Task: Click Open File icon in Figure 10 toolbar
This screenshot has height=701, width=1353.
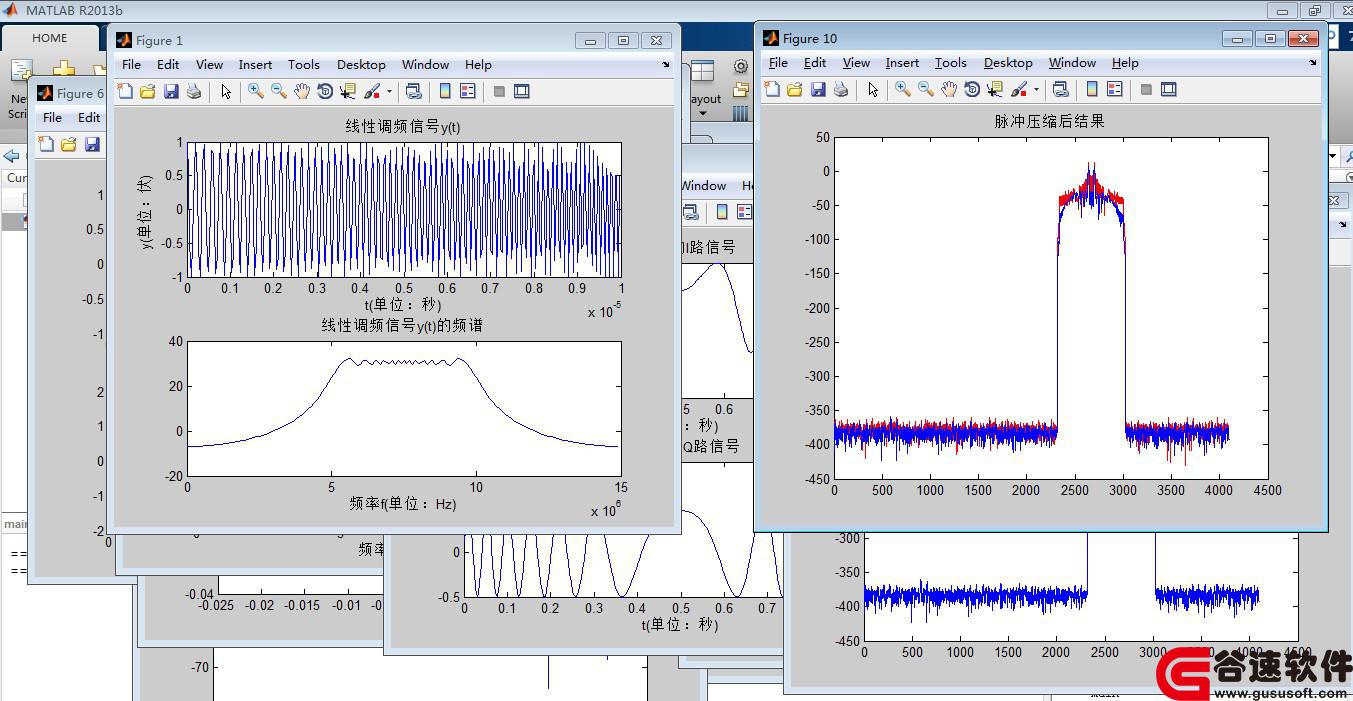Action: tap(795, 89)
